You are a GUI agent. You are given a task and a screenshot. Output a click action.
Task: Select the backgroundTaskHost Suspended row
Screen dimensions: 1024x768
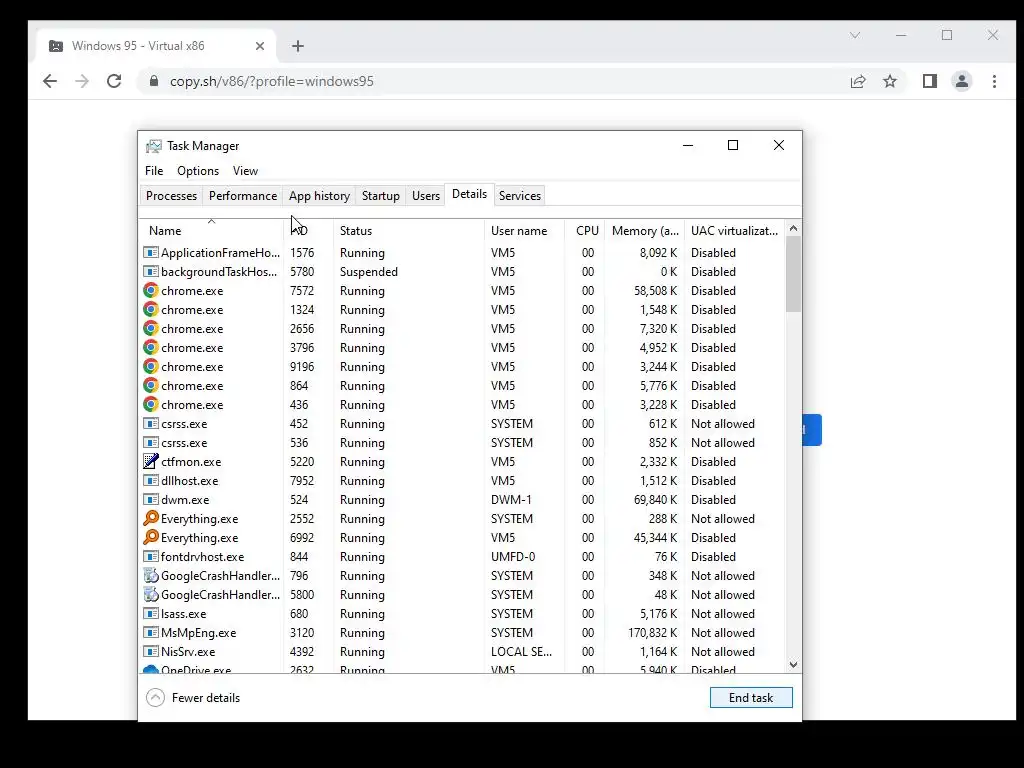[x=462, y=272]
